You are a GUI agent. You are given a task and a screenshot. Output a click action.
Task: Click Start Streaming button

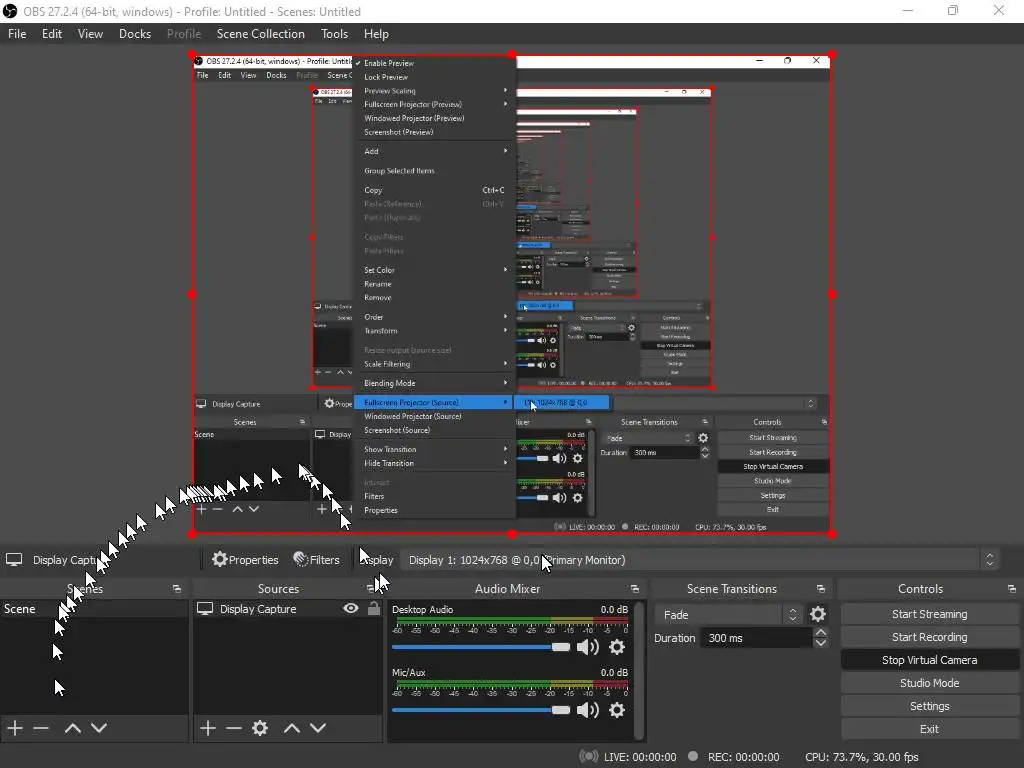tap(929, 614)
